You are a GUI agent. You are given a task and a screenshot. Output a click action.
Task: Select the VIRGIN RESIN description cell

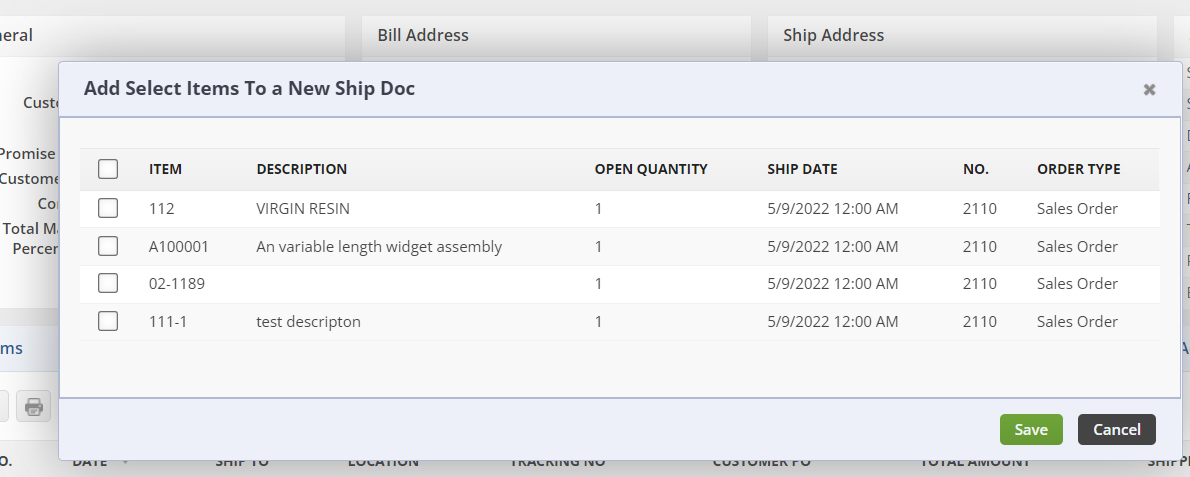pos(303,209)
